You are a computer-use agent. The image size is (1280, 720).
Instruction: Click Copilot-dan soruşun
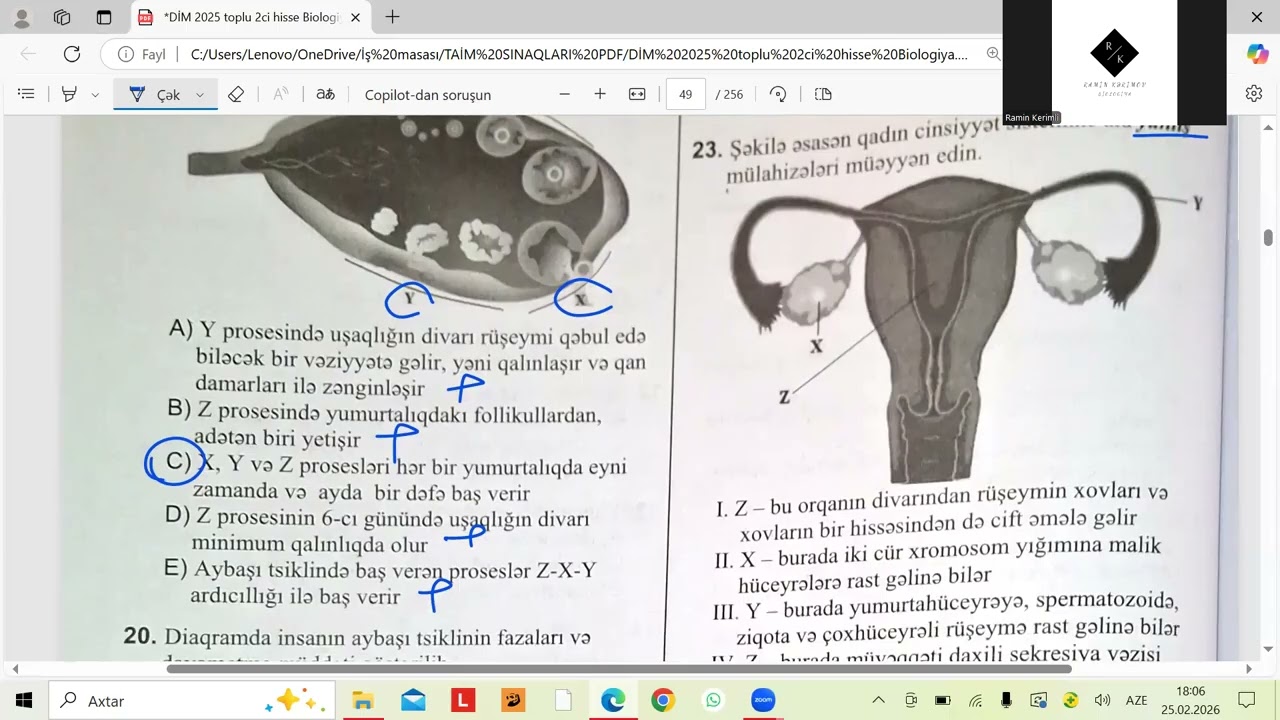click(x=428, y=94)
